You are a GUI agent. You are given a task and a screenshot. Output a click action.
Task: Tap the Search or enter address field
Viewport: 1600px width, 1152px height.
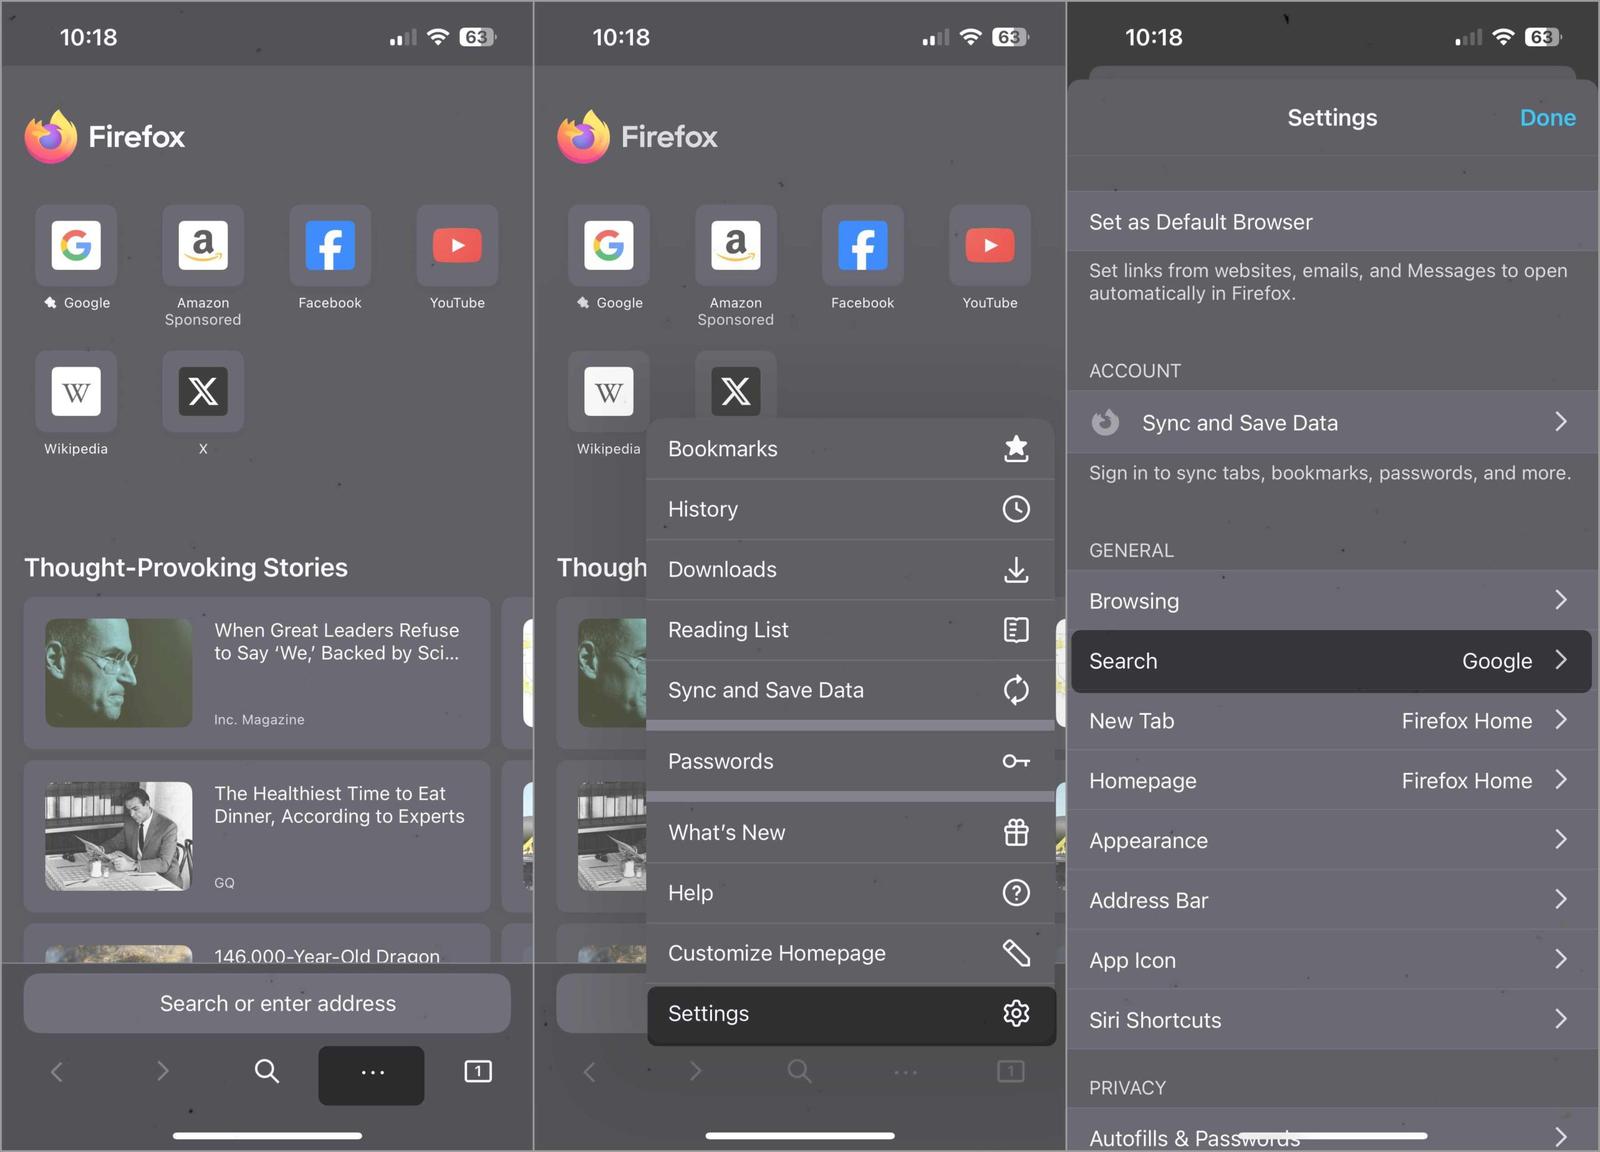click(267, 1003)
